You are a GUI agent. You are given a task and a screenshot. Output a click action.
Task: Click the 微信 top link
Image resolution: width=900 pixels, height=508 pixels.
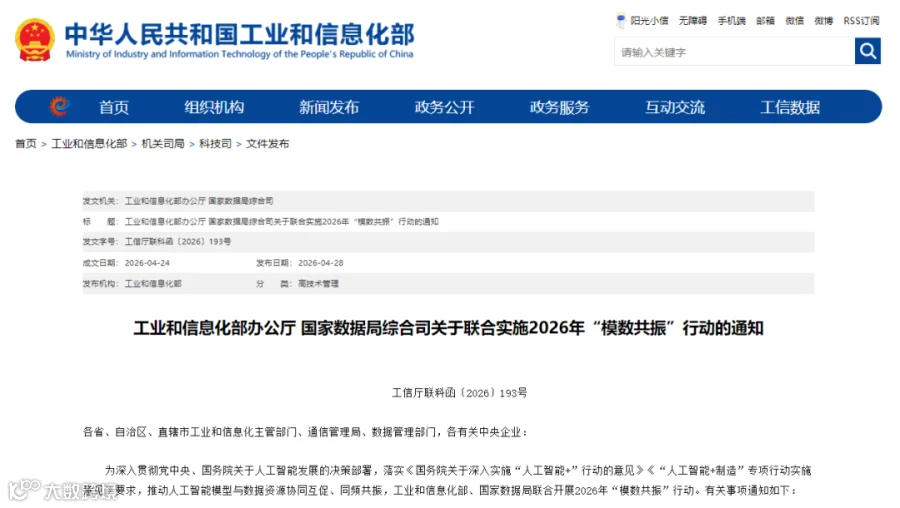(794, 21)
